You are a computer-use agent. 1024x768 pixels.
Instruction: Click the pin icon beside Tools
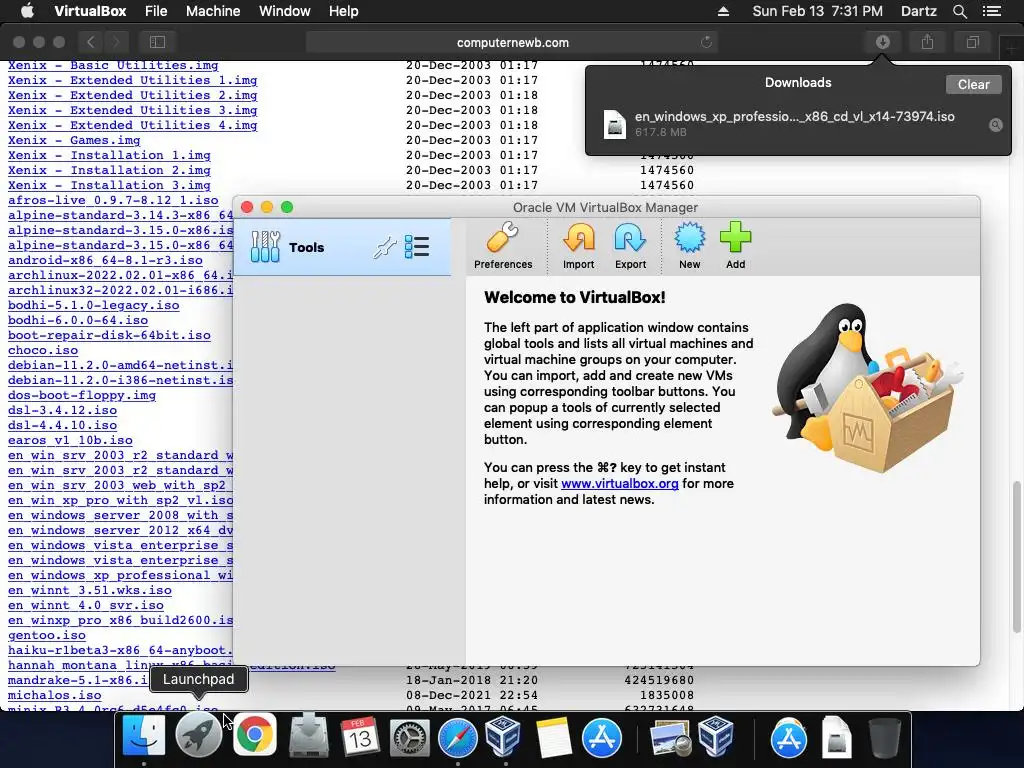pyautogui.click(x=385, y=248)
